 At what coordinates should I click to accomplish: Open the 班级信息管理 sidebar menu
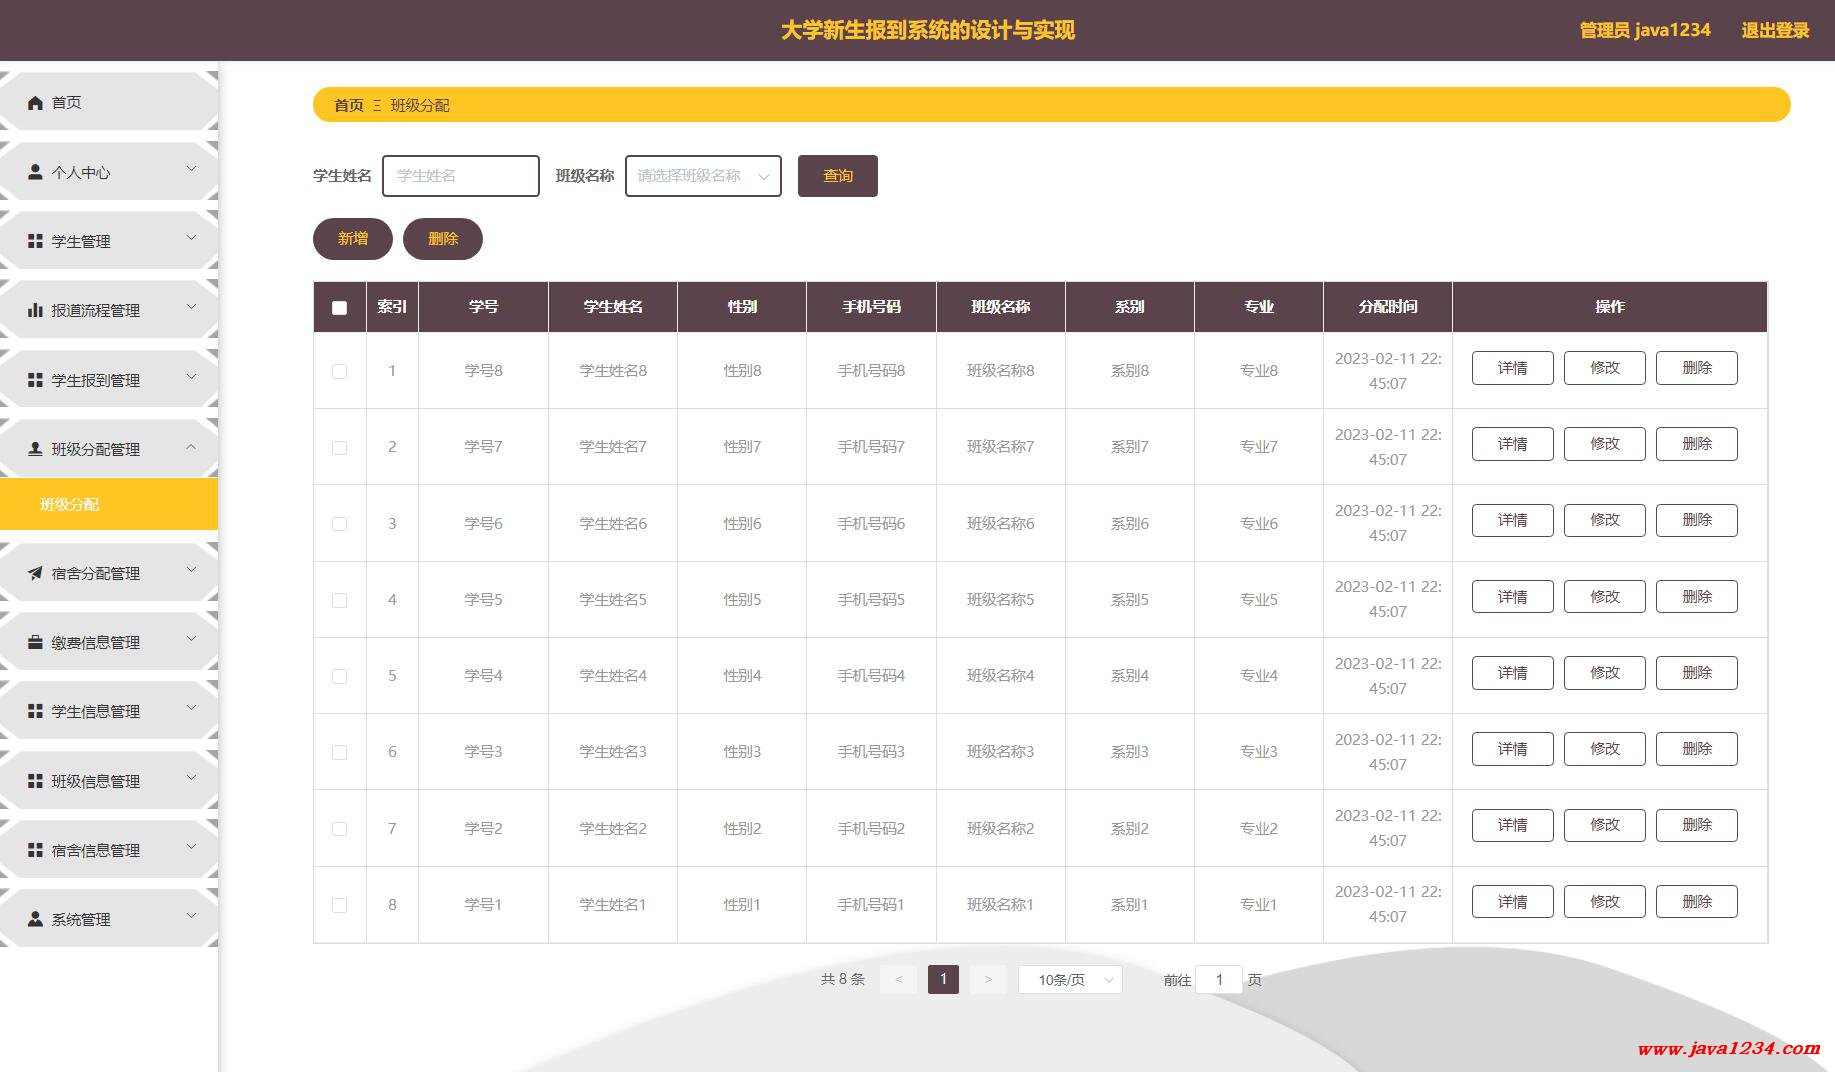(109, 781)
